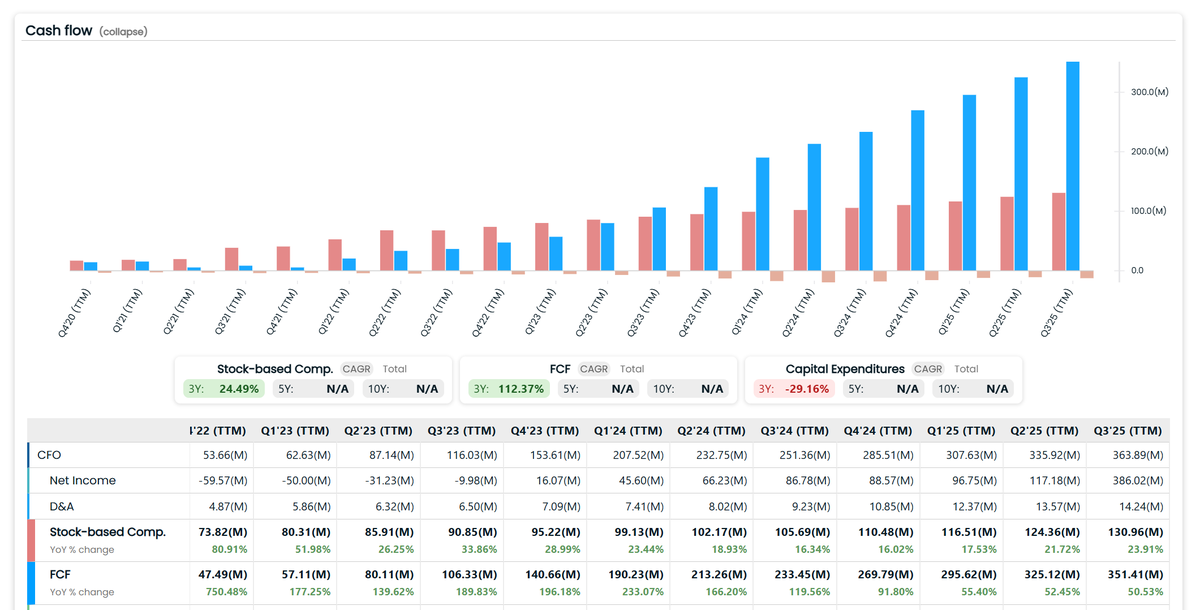The height and width of the screenshot is (610, 1200).
Task: Select the Stock-based Comp. table row label
Action: point(108,532)
